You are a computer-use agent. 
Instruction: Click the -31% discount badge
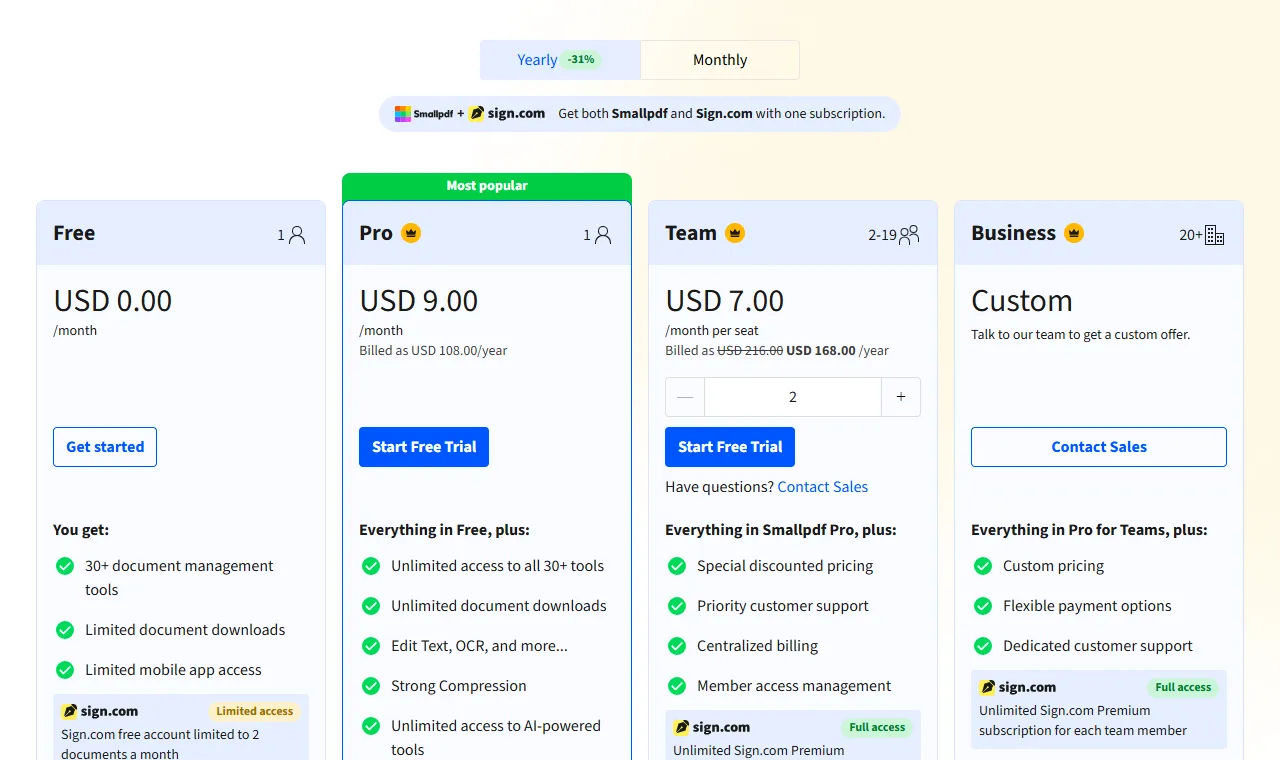coord(581,60)
